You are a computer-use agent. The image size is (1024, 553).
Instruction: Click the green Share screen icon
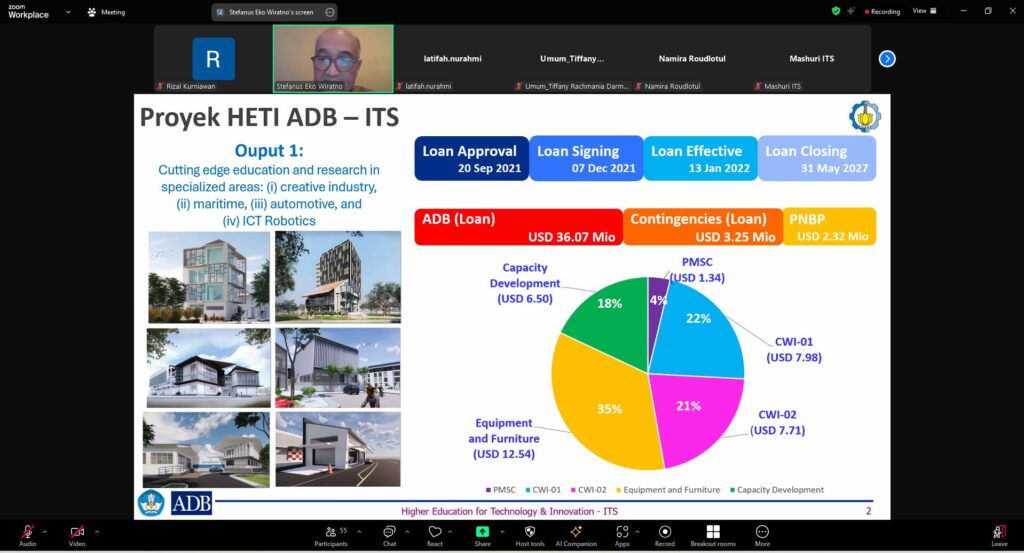point(482,534)
